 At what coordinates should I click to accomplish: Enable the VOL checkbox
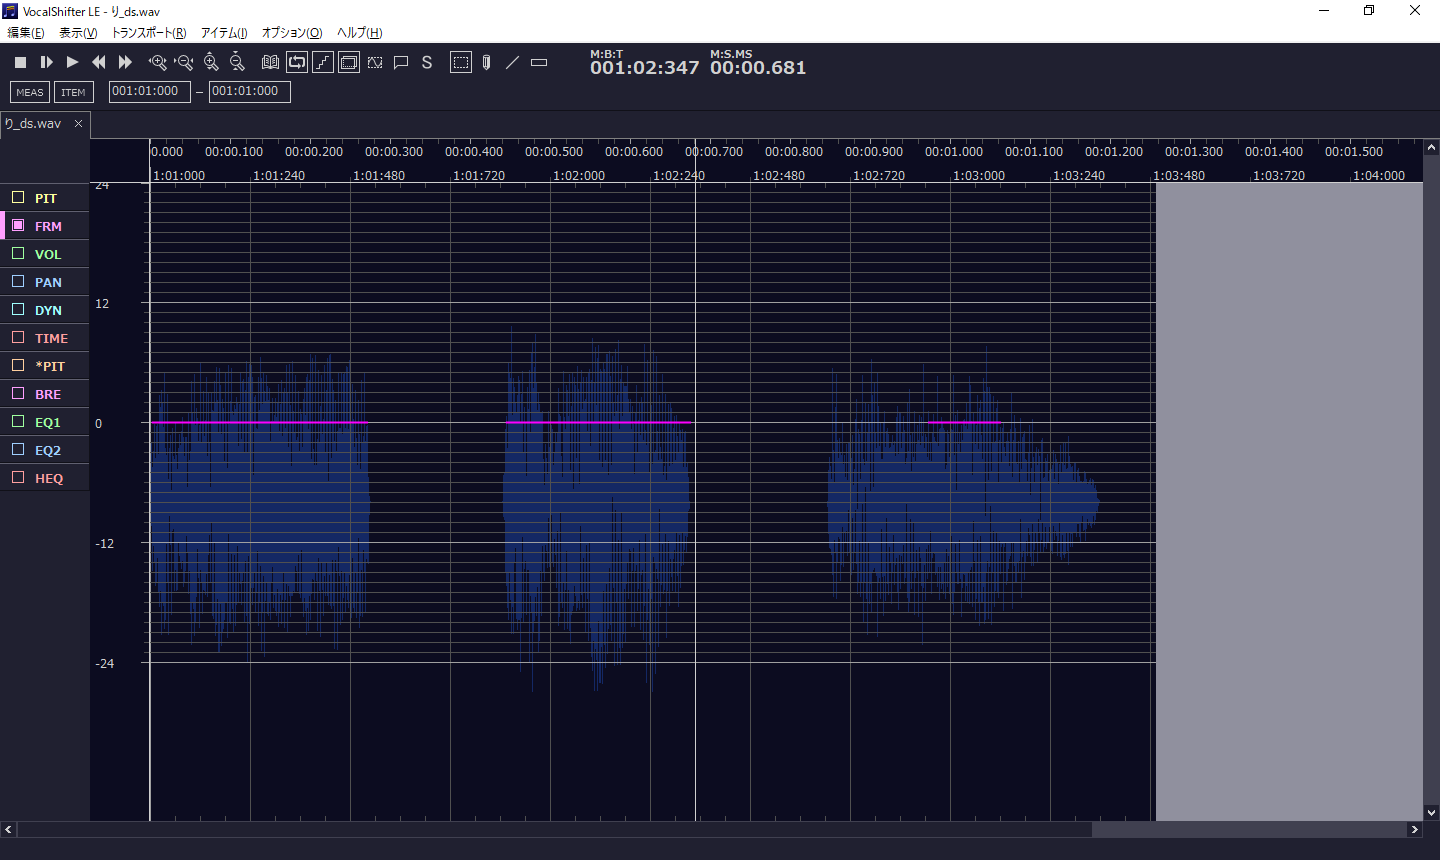(18, 254)
